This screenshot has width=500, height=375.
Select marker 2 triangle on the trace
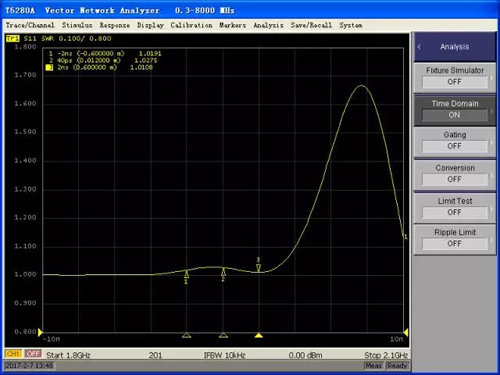(223, 272)
